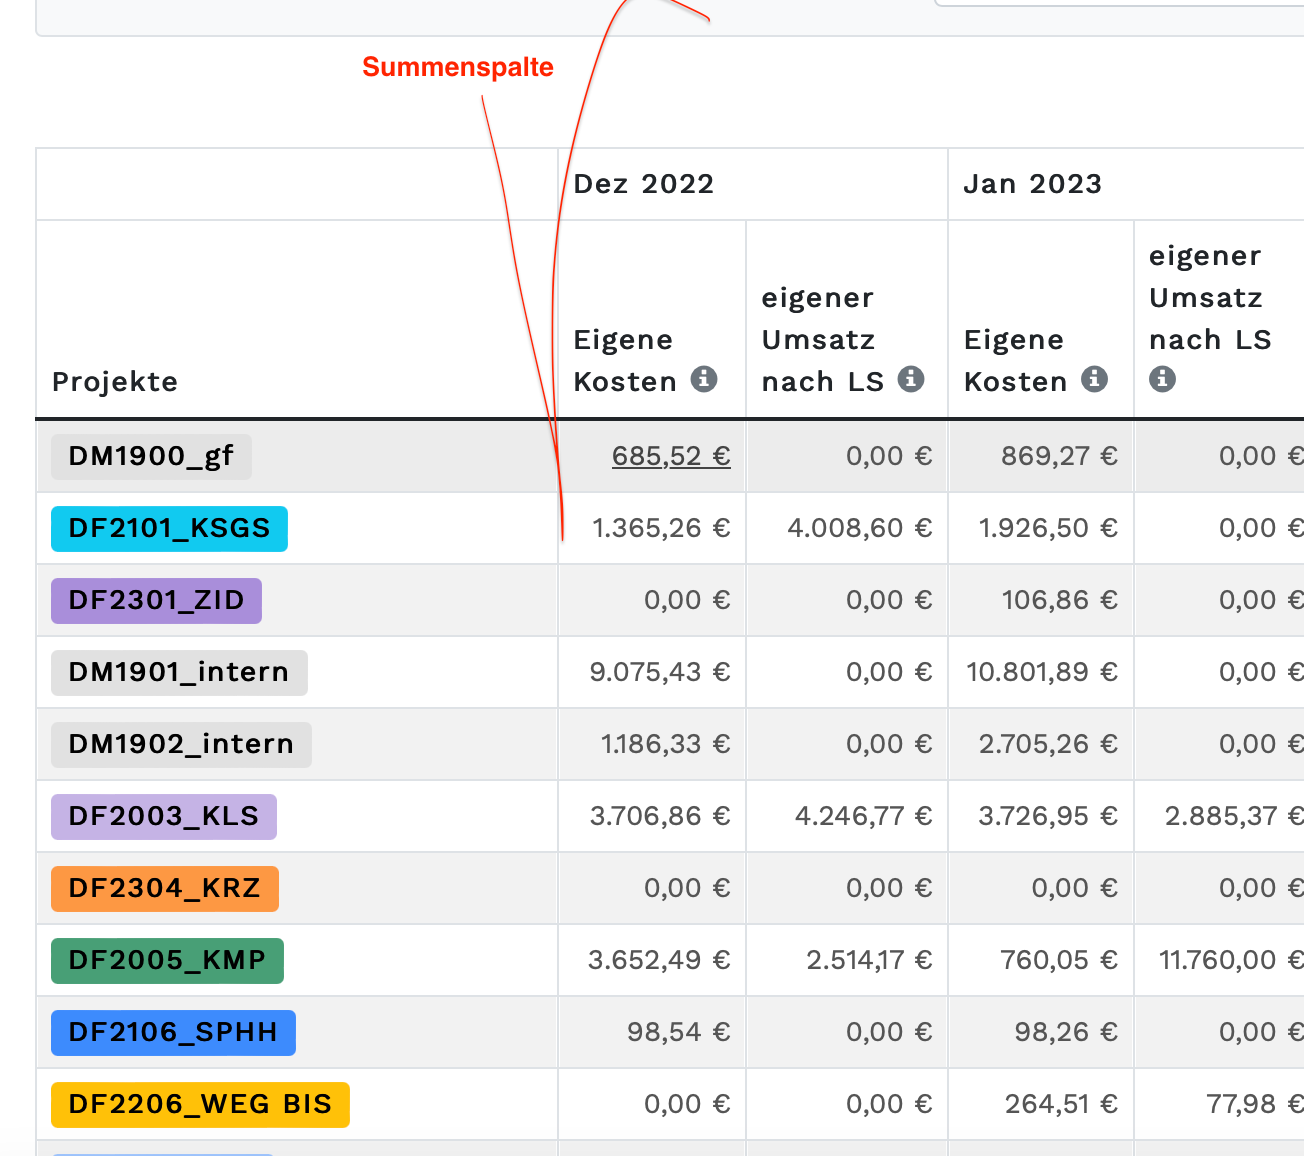This screenshot has height=1156, width=1304.
Task: Open the yellow DF2206_WEG BIS project tag
Action: click(200, 1104)
